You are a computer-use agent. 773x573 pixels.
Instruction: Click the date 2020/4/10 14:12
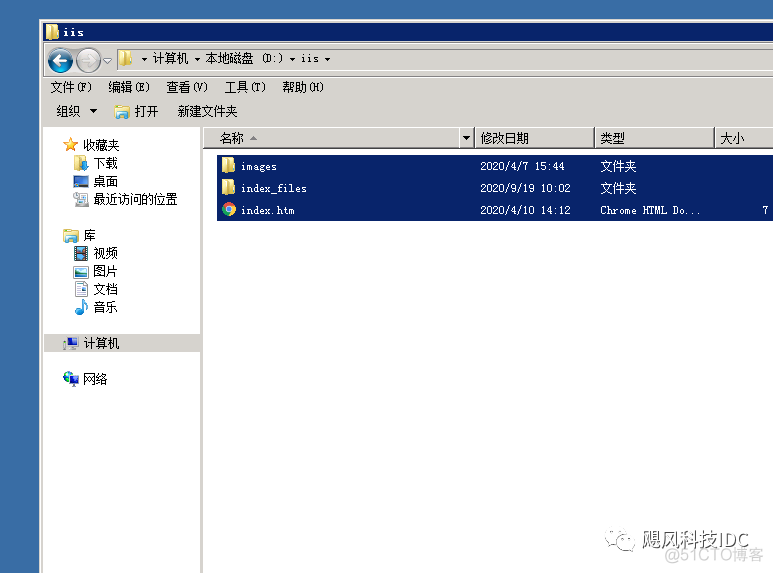pos(525,211)
